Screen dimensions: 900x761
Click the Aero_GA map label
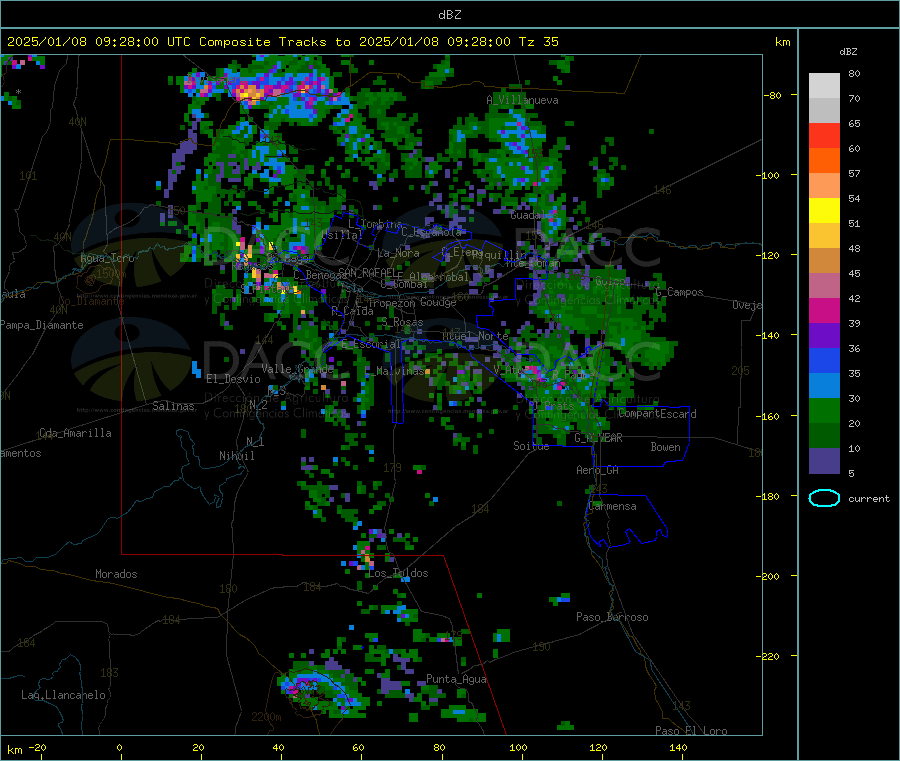(x=597, y=470)
